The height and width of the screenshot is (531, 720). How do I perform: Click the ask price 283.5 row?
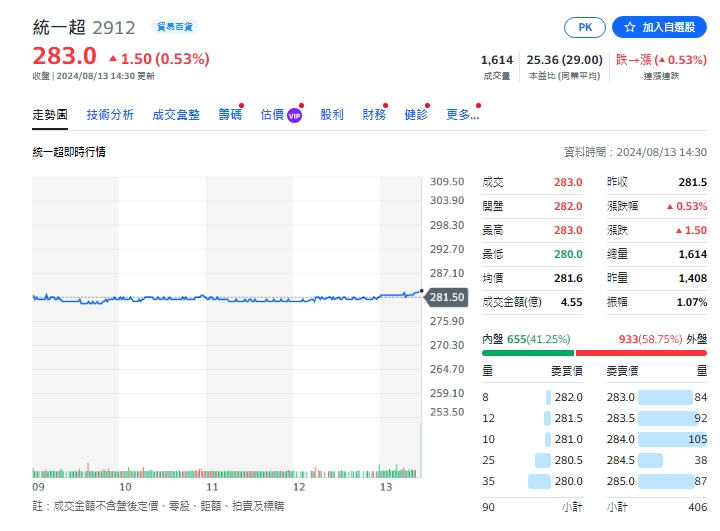657,418
